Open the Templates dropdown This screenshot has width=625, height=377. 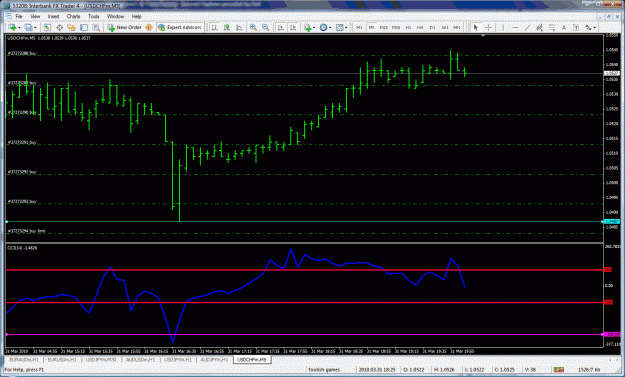346,27
